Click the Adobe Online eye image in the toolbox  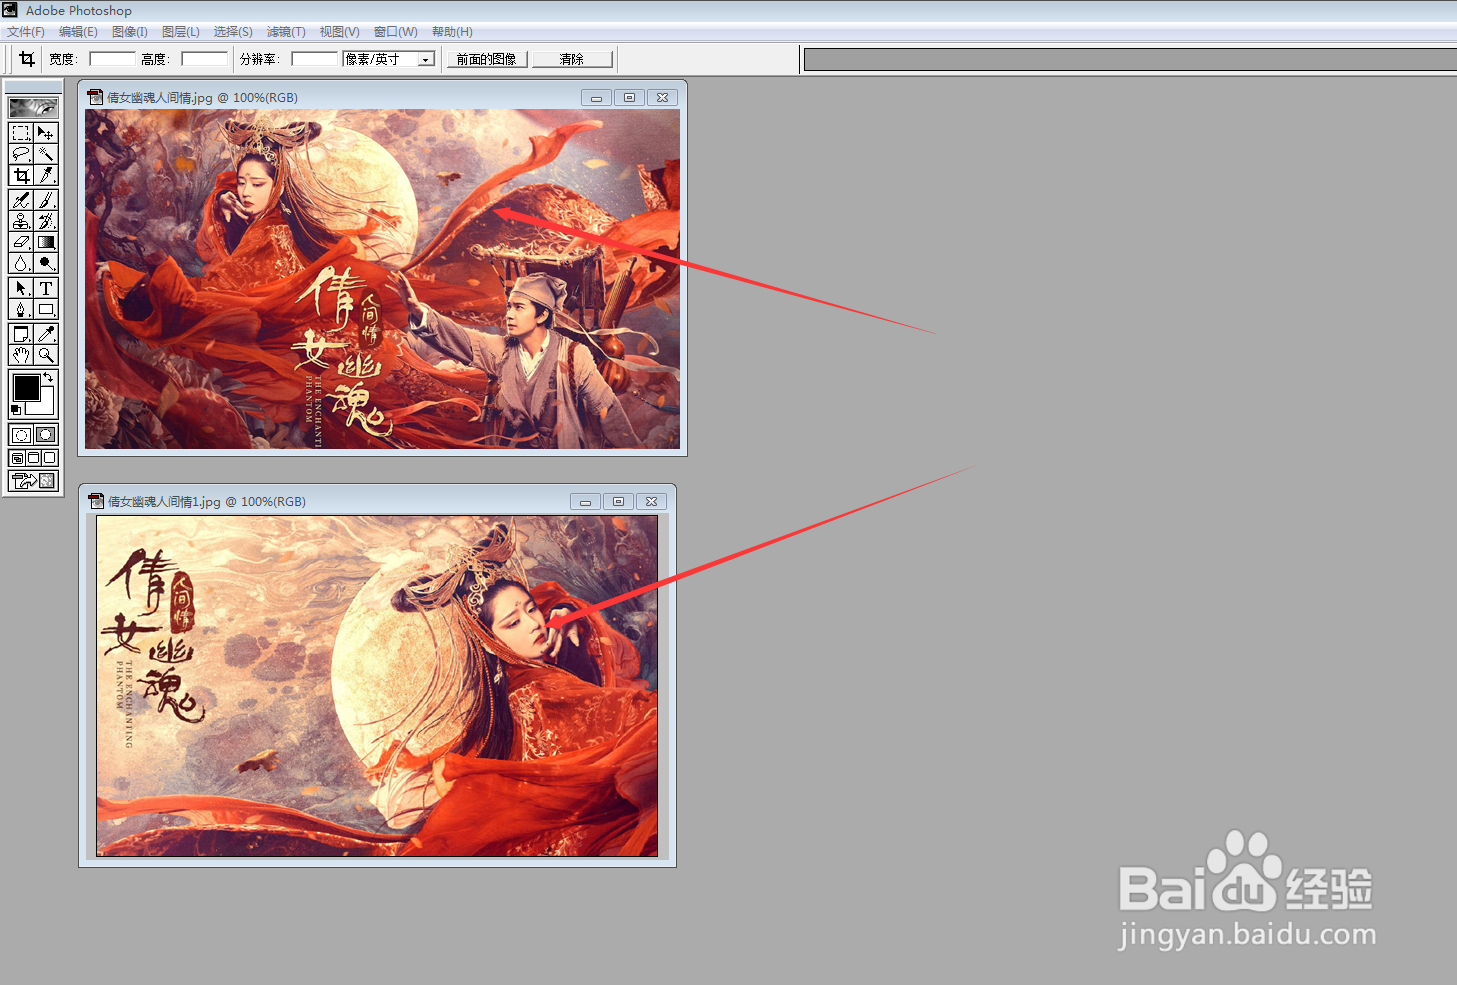click(33, 107)
